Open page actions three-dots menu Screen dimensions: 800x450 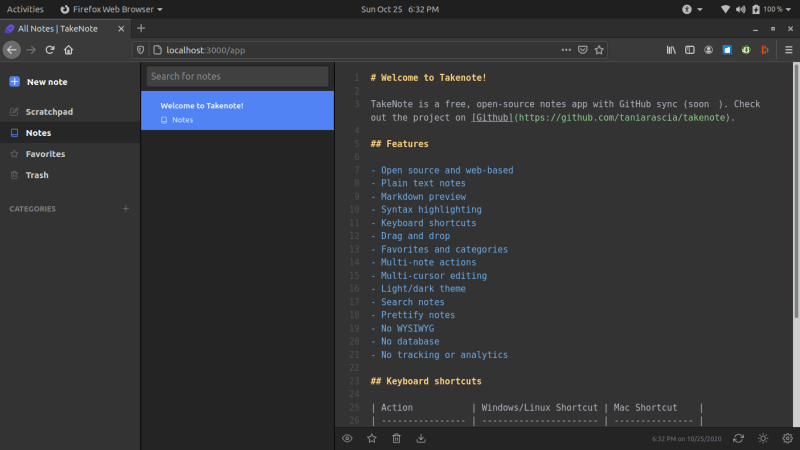pos(566,50)
